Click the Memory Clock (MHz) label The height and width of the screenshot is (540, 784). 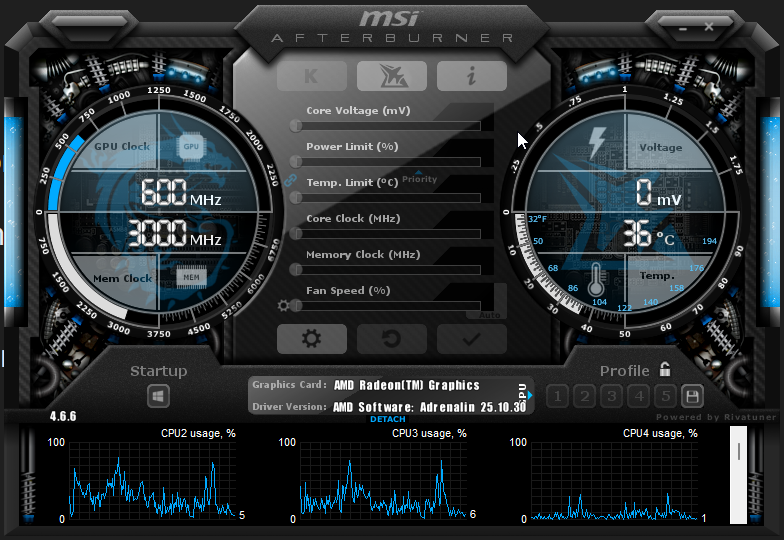[x=363, y=254]
